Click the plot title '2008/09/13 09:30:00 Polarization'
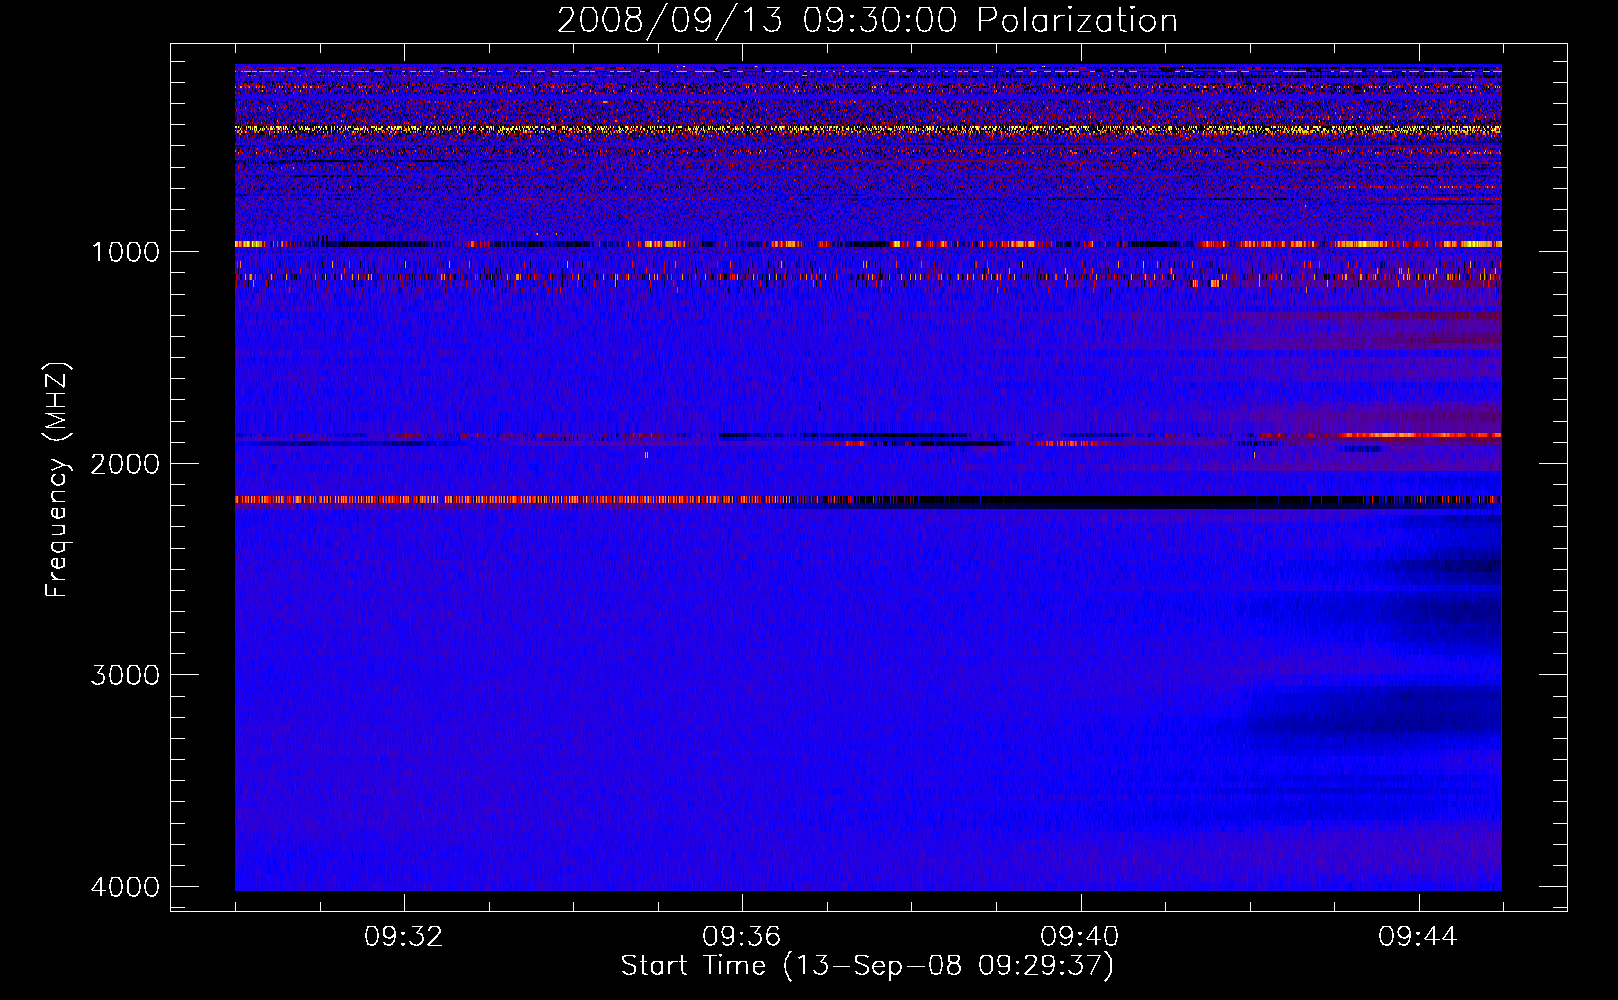The image size is (1618, 1000). (x=867, y=20)
